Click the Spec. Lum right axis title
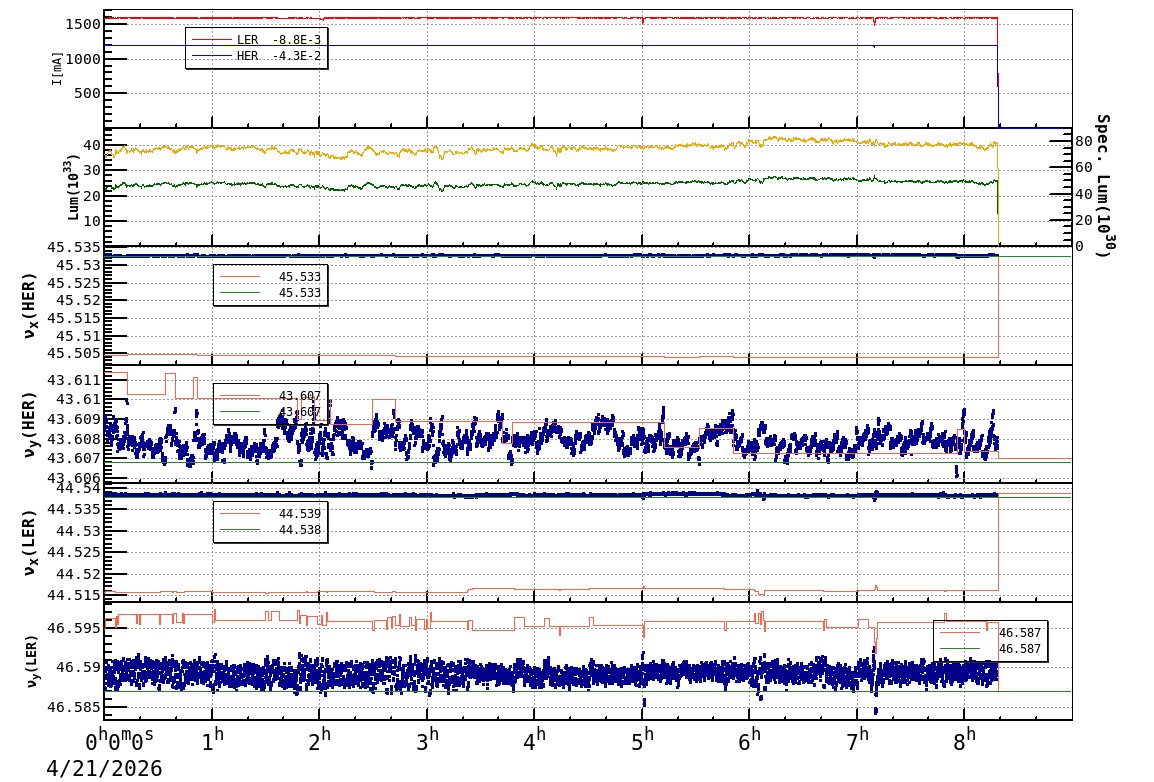Image resolution: width=1154 pixels, height=782 pixels. 1102,185
